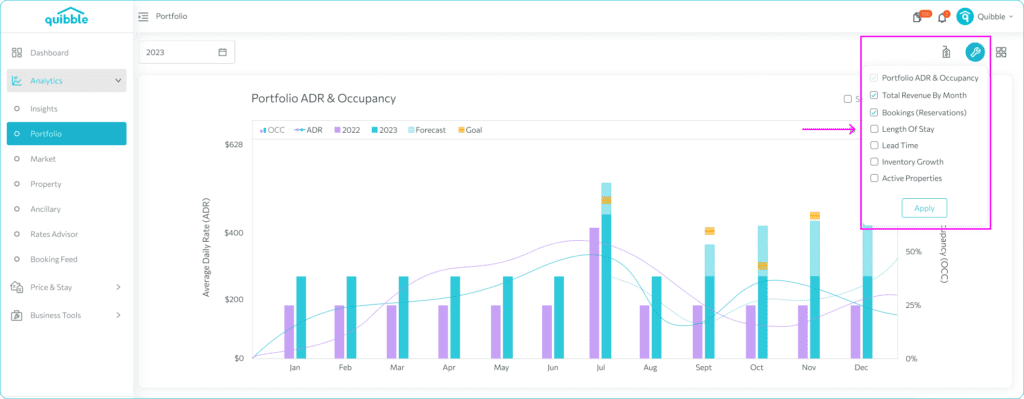
Task: Click the Dashboard menu item label
Action: (50, 53)
